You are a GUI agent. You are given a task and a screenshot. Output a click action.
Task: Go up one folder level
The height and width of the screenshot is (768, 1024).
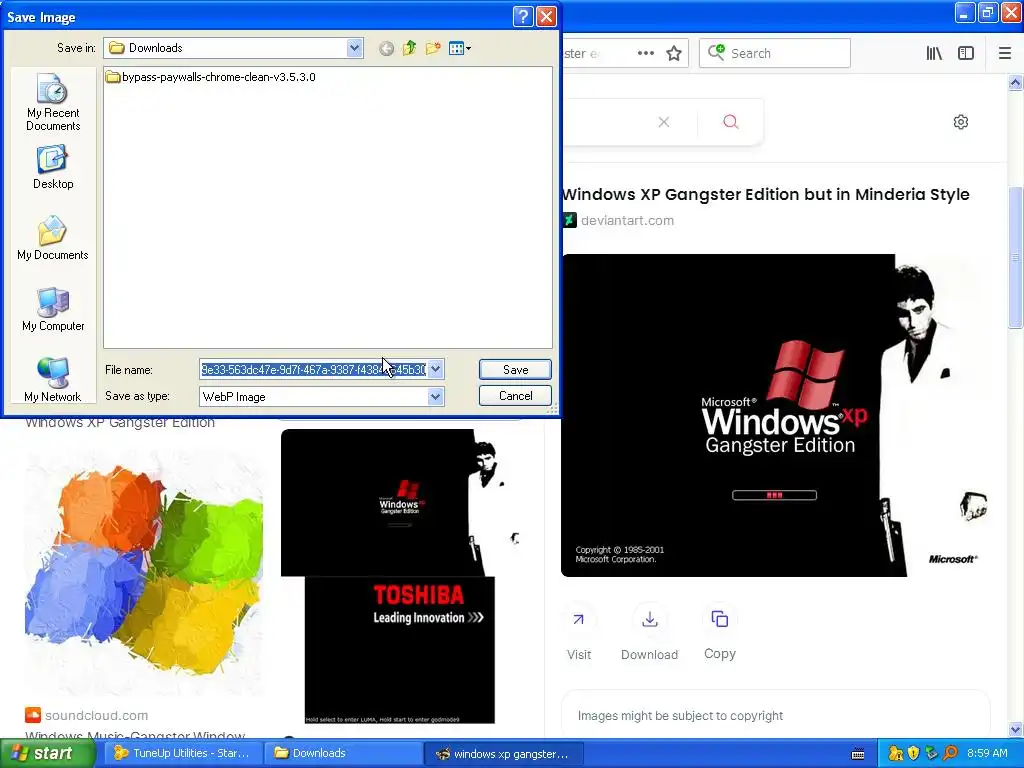[x=409, y=48]
